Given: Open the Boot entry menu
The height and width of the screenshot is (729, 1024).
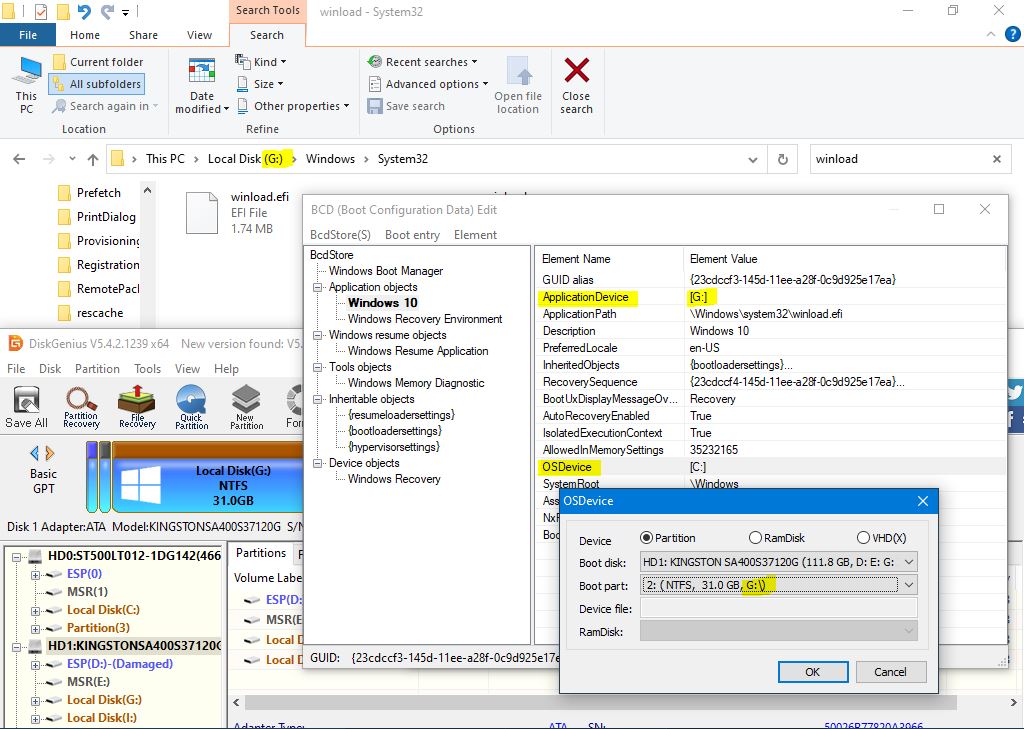Looking at the screenshot, I should point(412,235).
